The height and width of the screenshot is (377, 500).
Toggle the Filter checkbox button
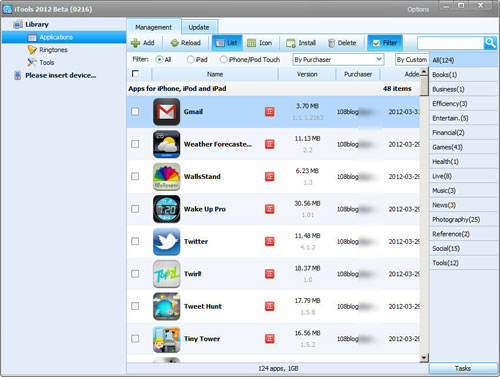click(x=385, y=43)
